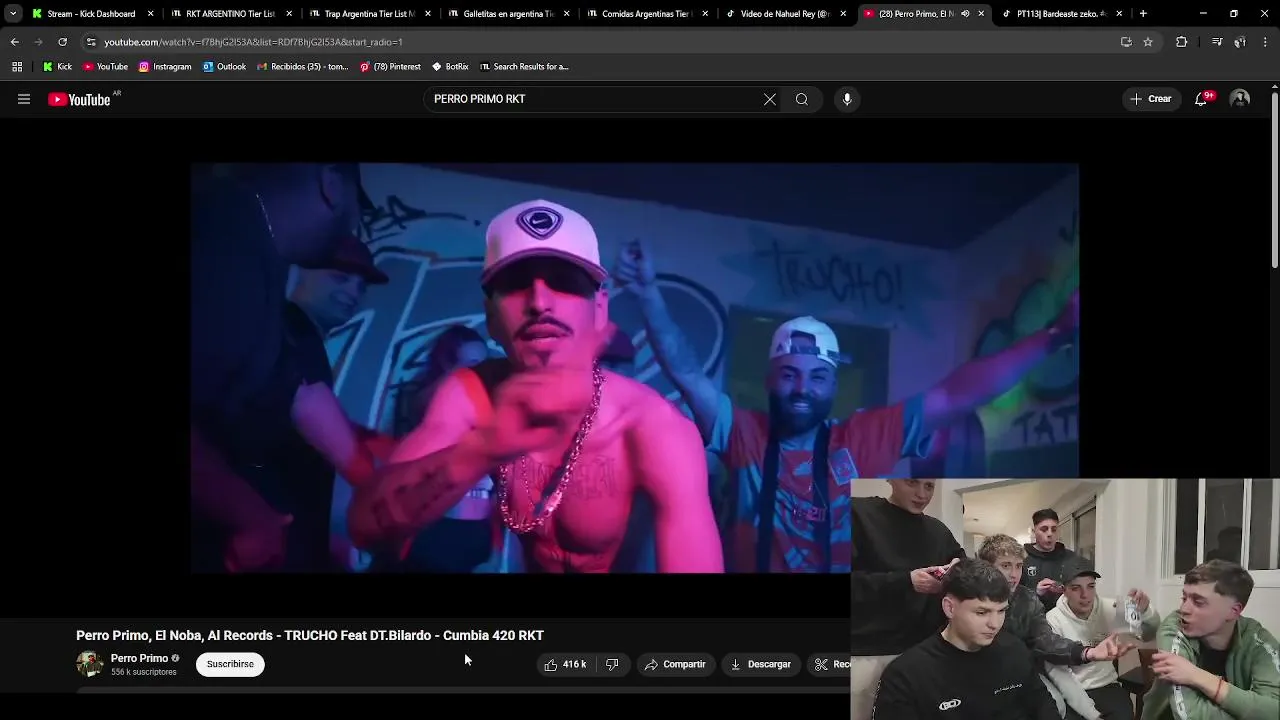Like the video with 416 k likes
The width and height of the screenshot is (1280, 720).
pos(565,664)
